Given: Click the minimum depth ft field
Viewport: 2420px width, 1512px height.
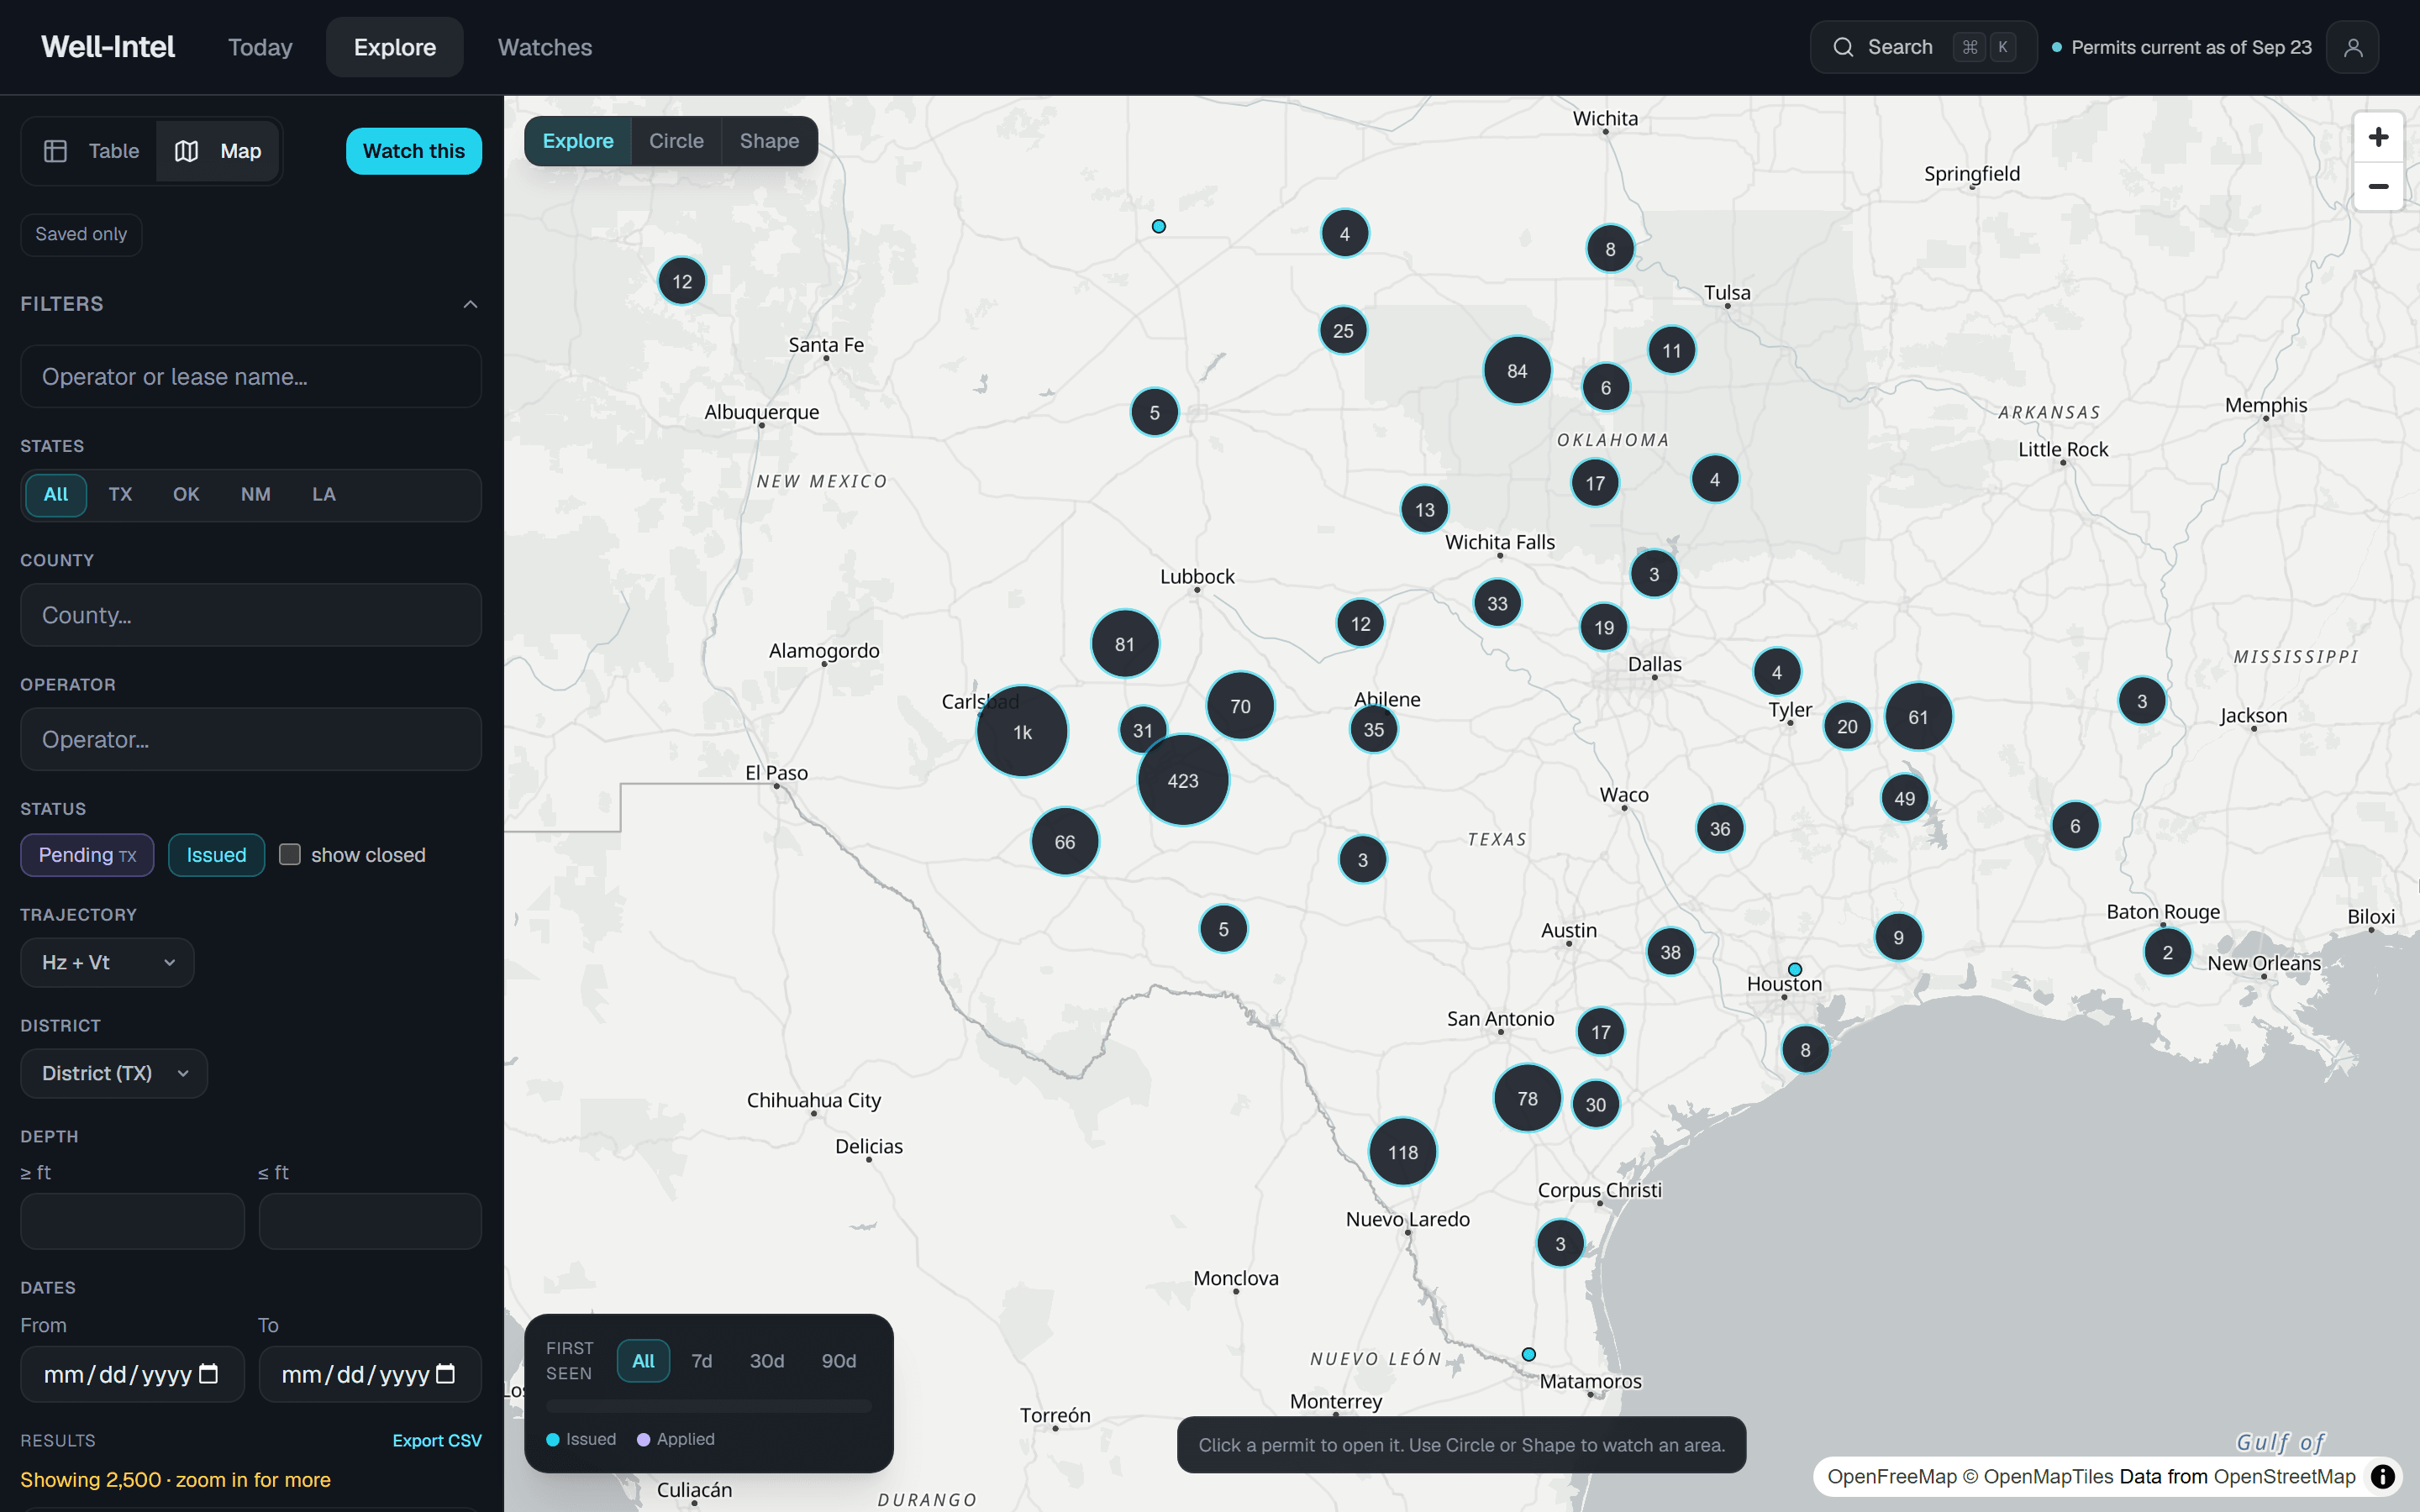Looking at the screenshot, I should pos(132,1221).
